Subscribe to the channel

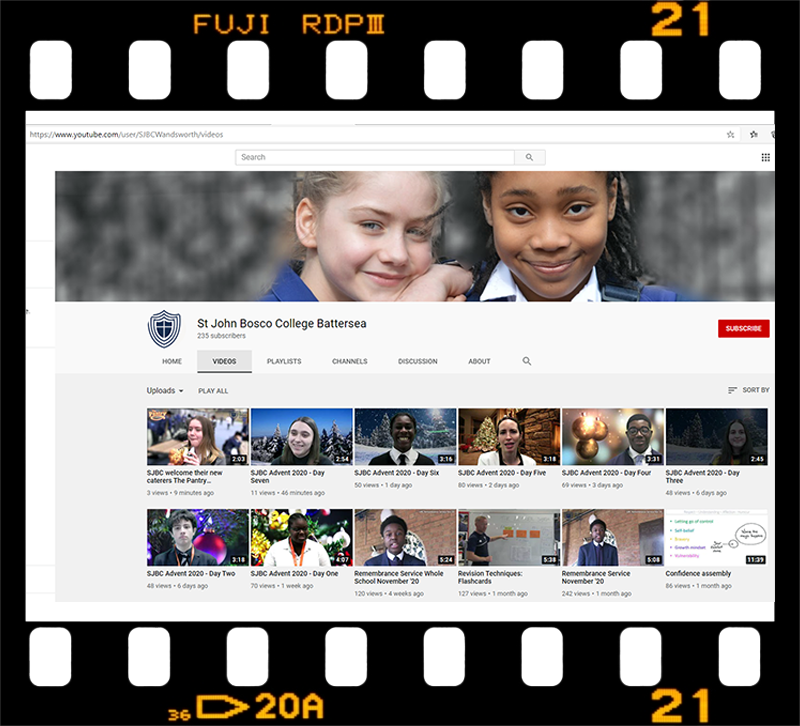[x=743, y=329]
